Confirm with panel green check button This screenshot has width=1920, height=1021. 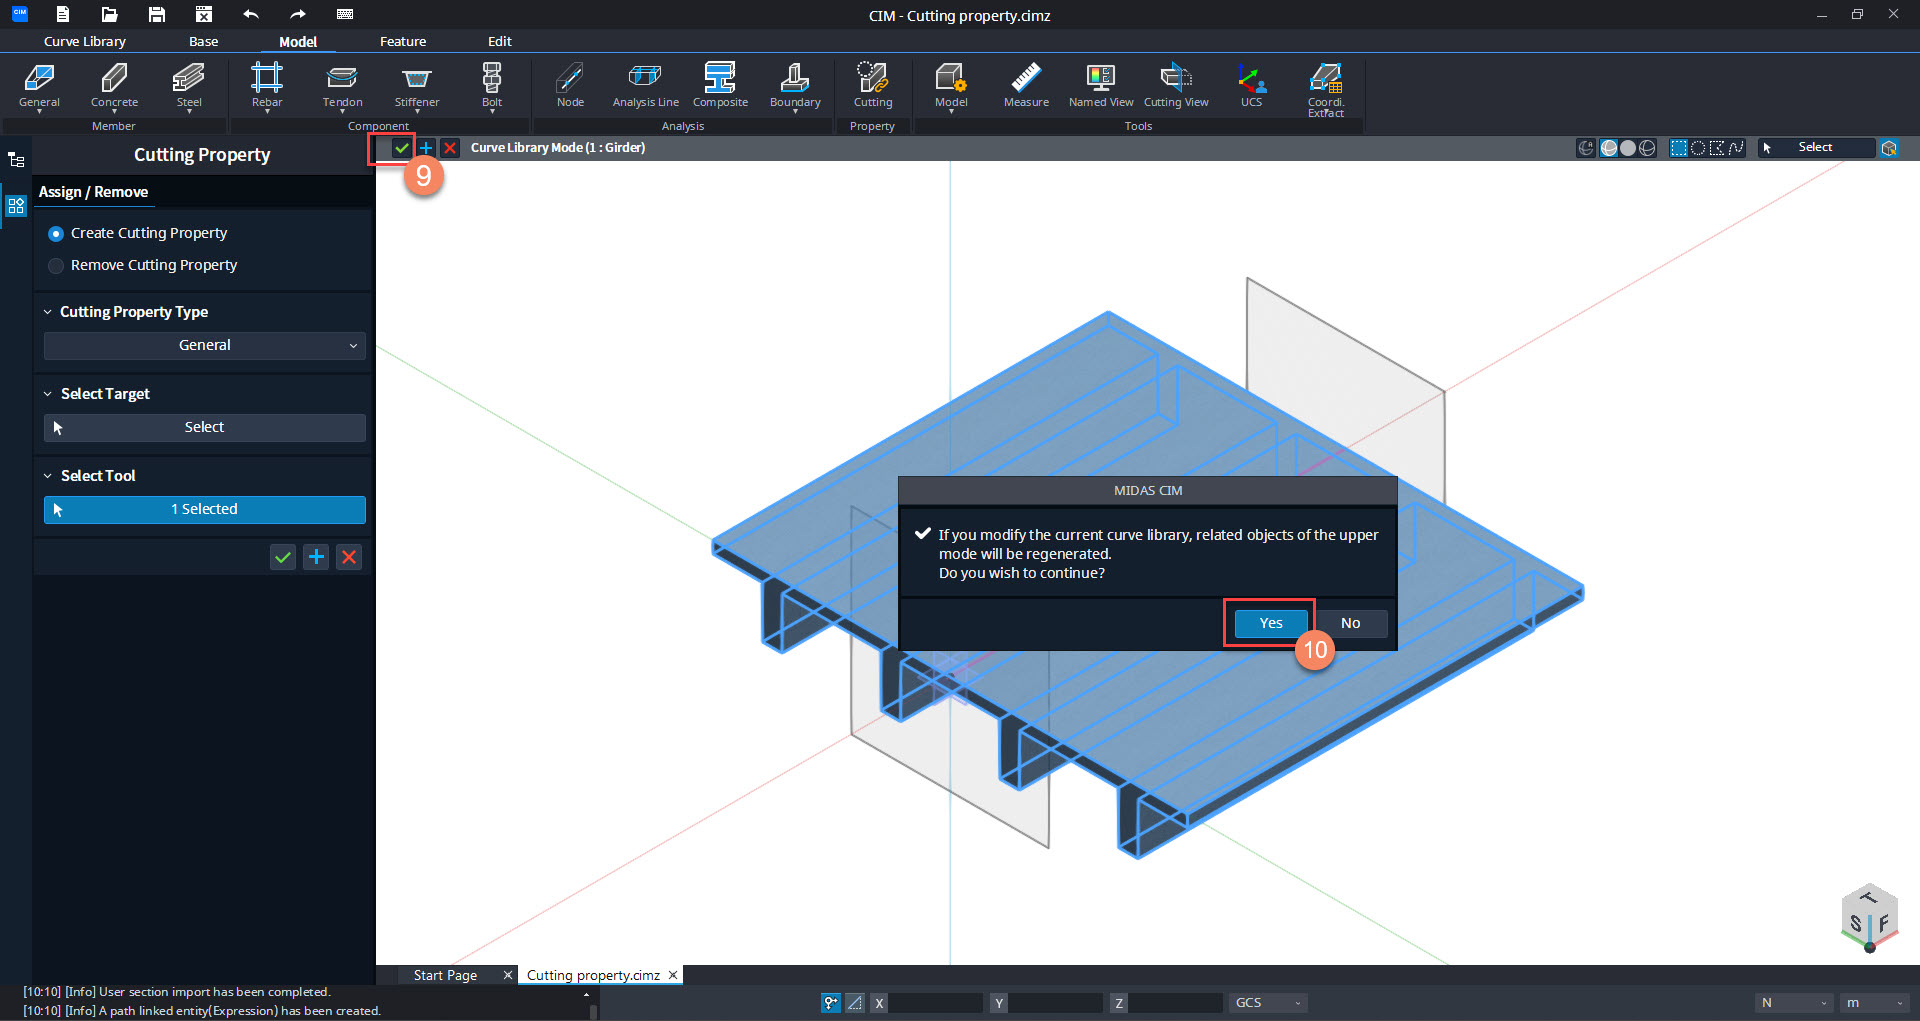coord(283,557)
